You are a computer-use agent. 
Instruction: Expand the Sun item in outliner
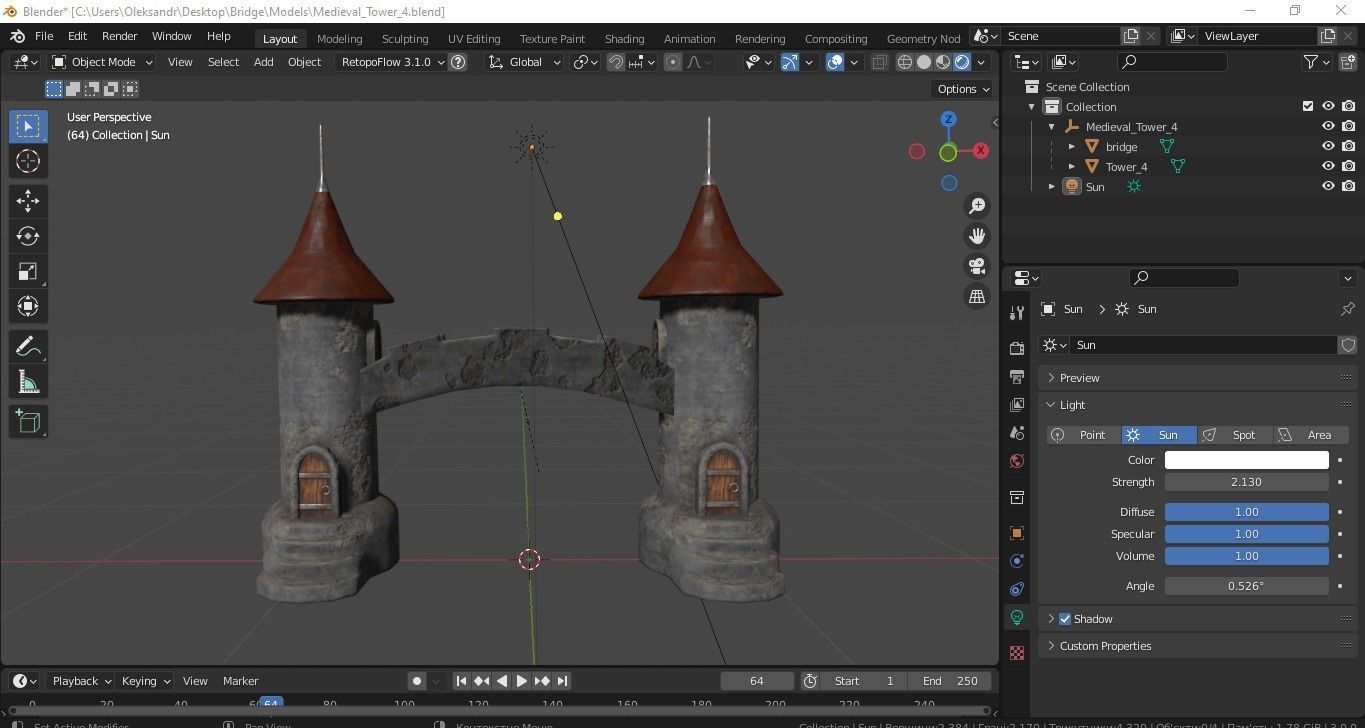tap(1052, 186)
